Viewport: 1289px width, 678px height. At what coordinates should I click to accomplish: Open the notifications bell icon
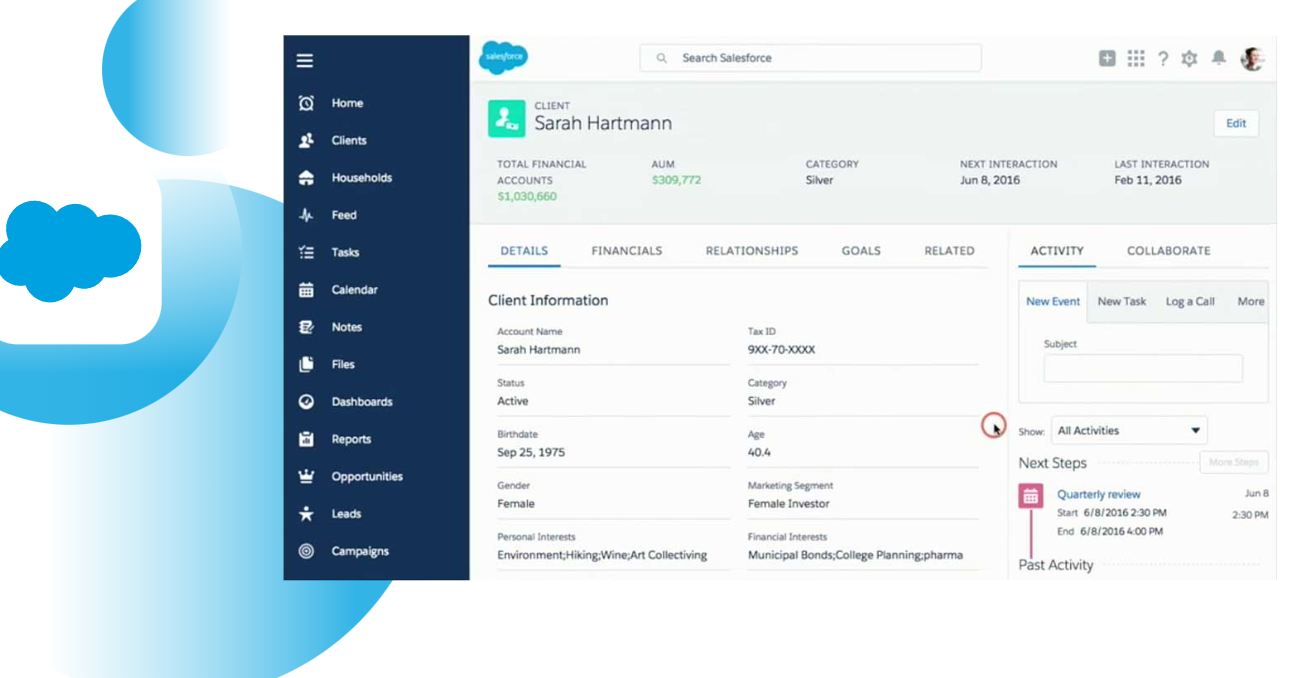1218,58
